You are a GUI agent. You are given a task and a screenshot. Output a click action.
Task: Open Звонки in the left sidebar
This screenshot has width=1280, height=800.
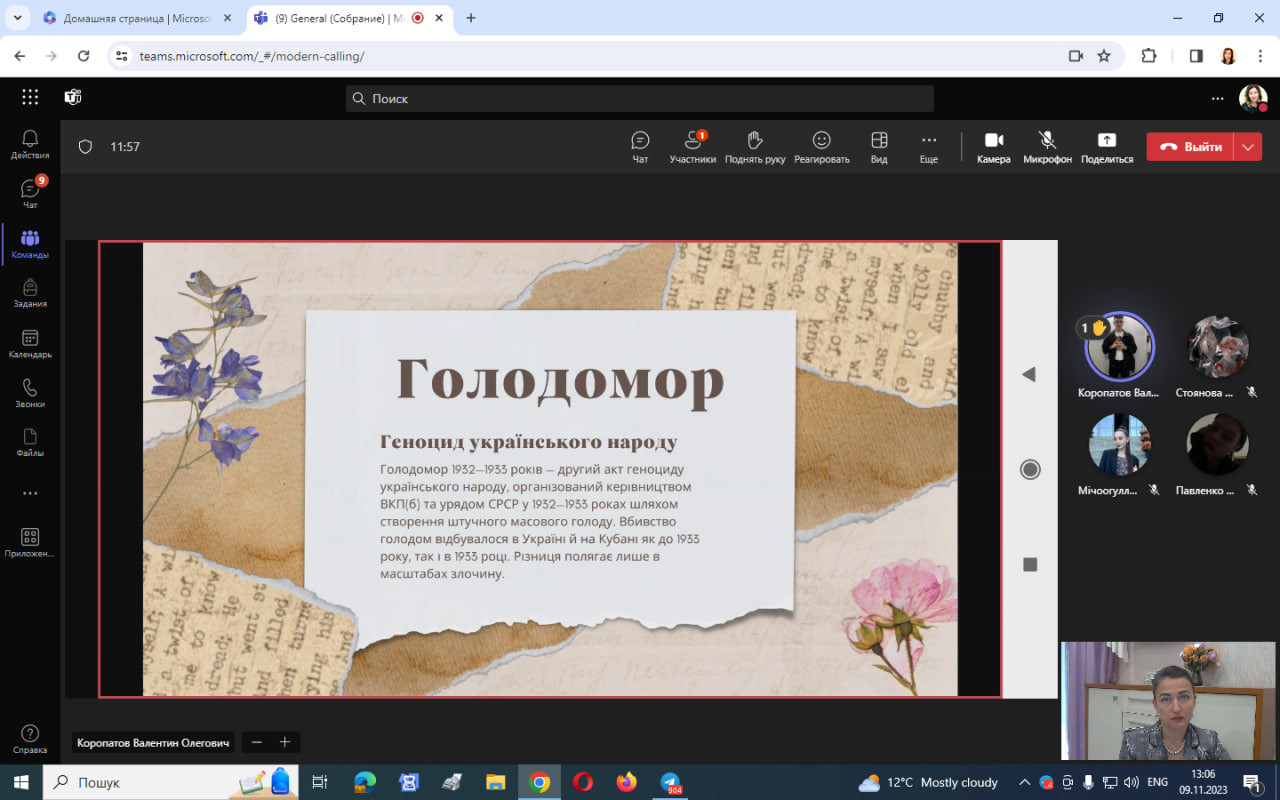[30, 393]
